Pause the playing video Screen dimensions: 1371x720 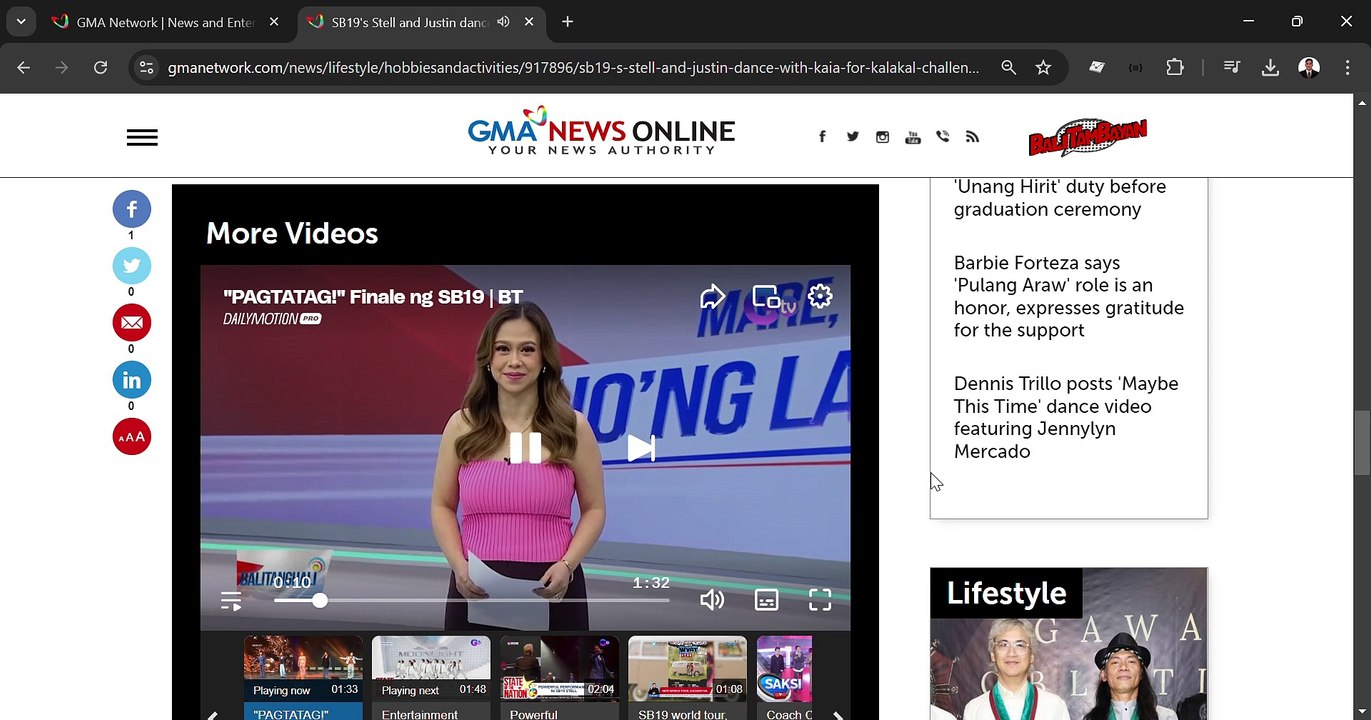[525, 448]
